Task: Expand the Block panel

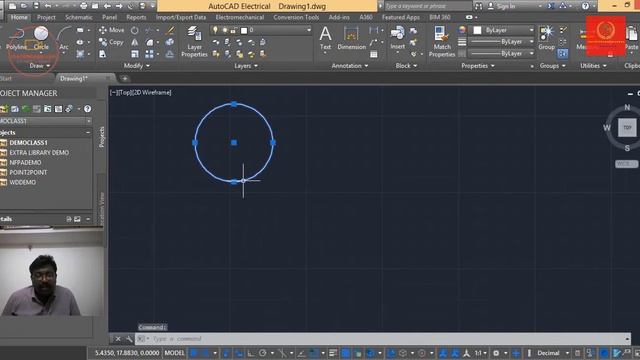Action: tap(406, 66)
